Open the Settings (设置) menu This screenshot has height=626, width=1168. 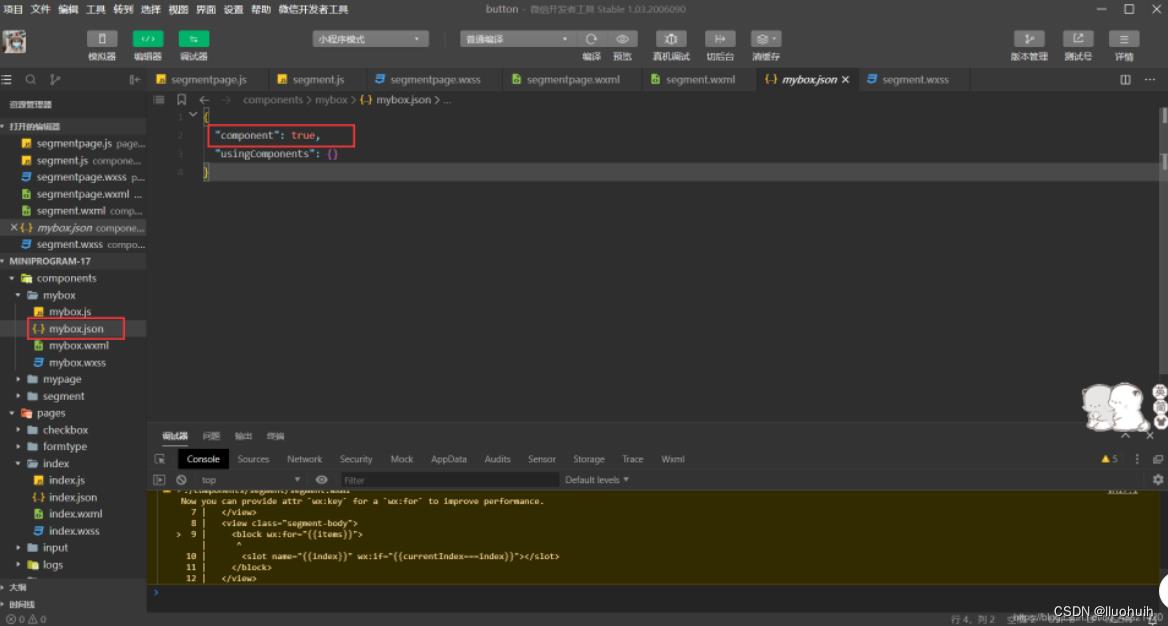(x=233, y=9)
